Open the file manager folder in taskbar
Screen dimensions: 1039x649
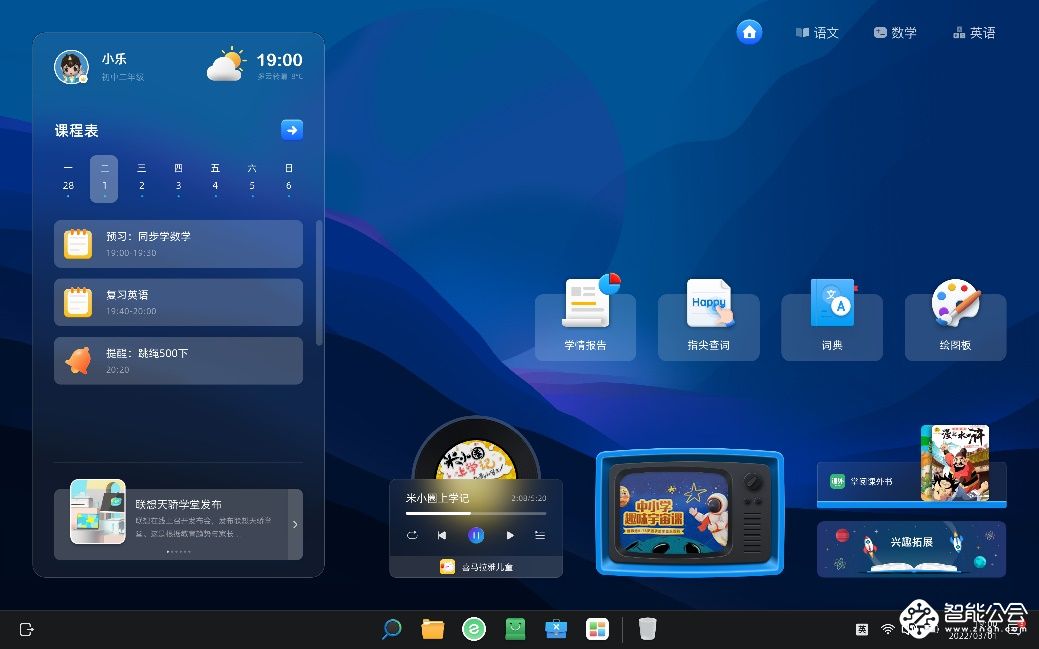point(433,629)
